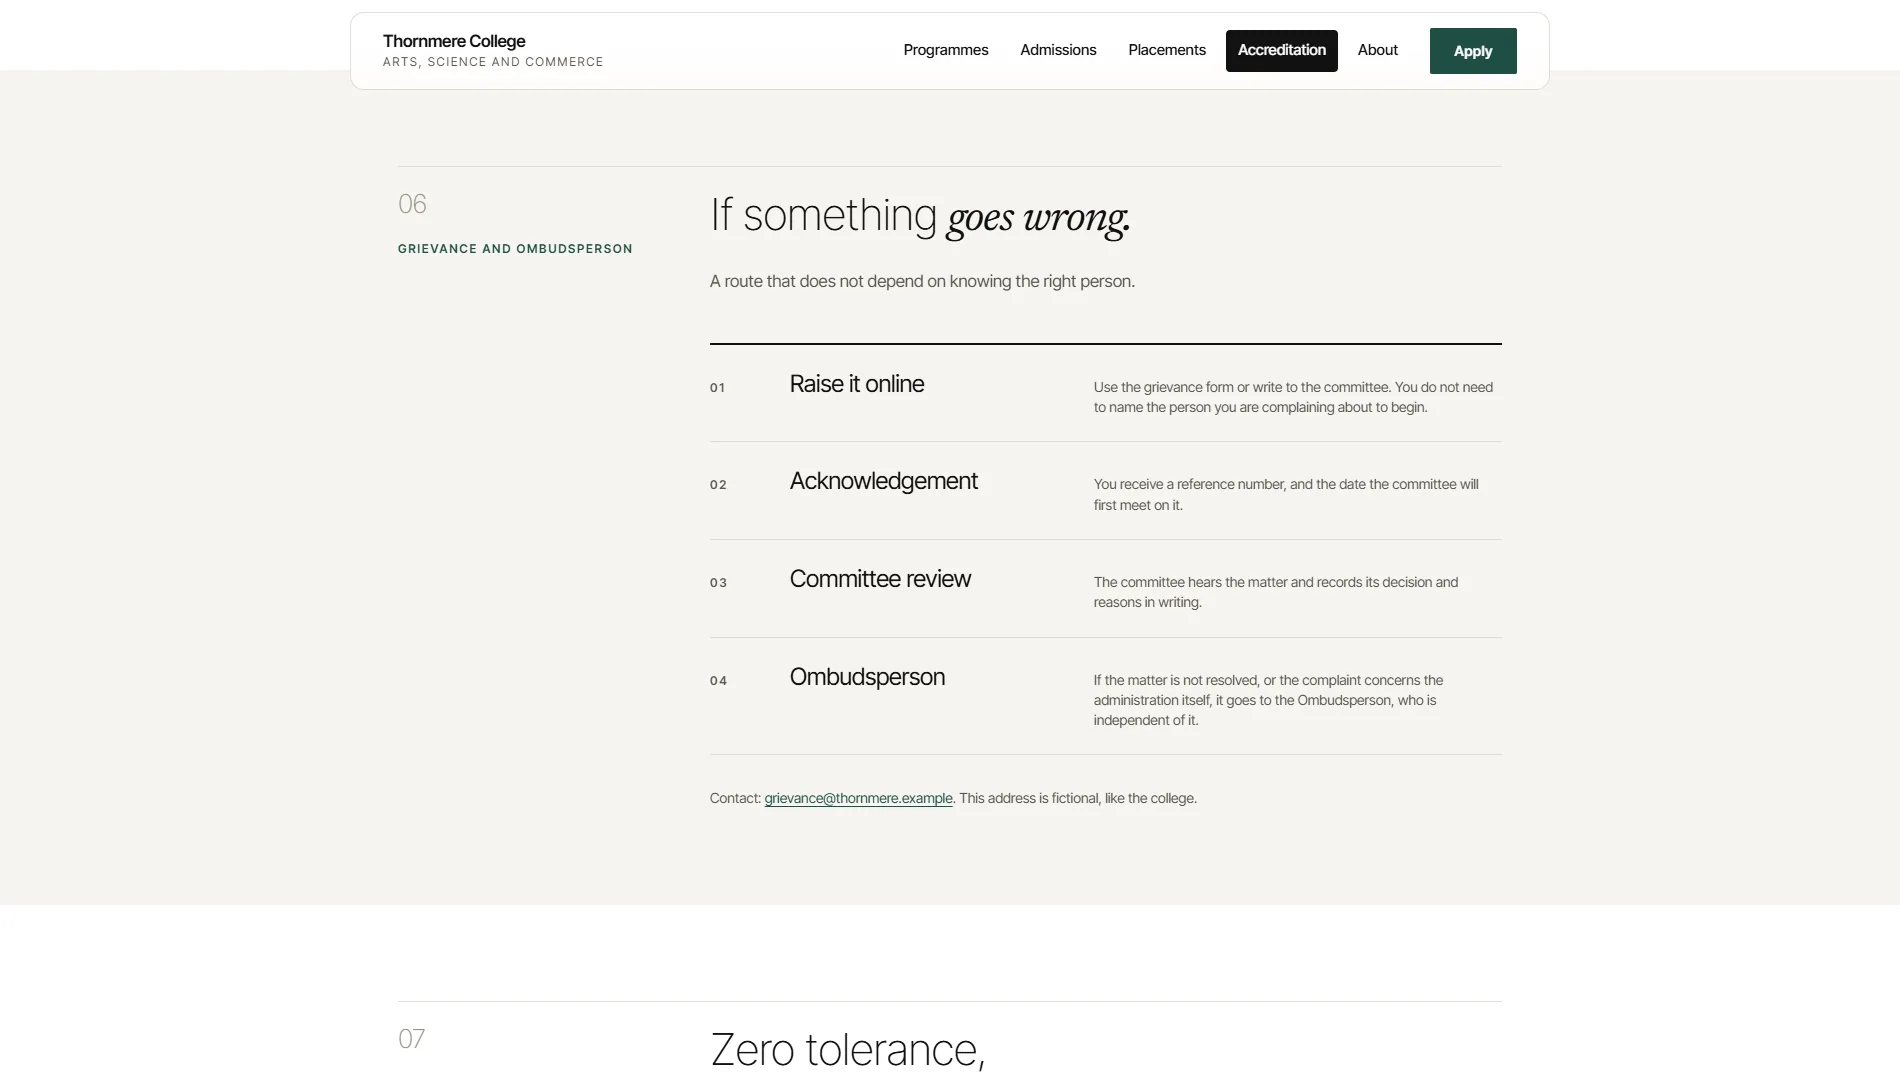This screenshot has width=1900, height=1074.
Task: Click the step number '01'
Action: (717, 388)
